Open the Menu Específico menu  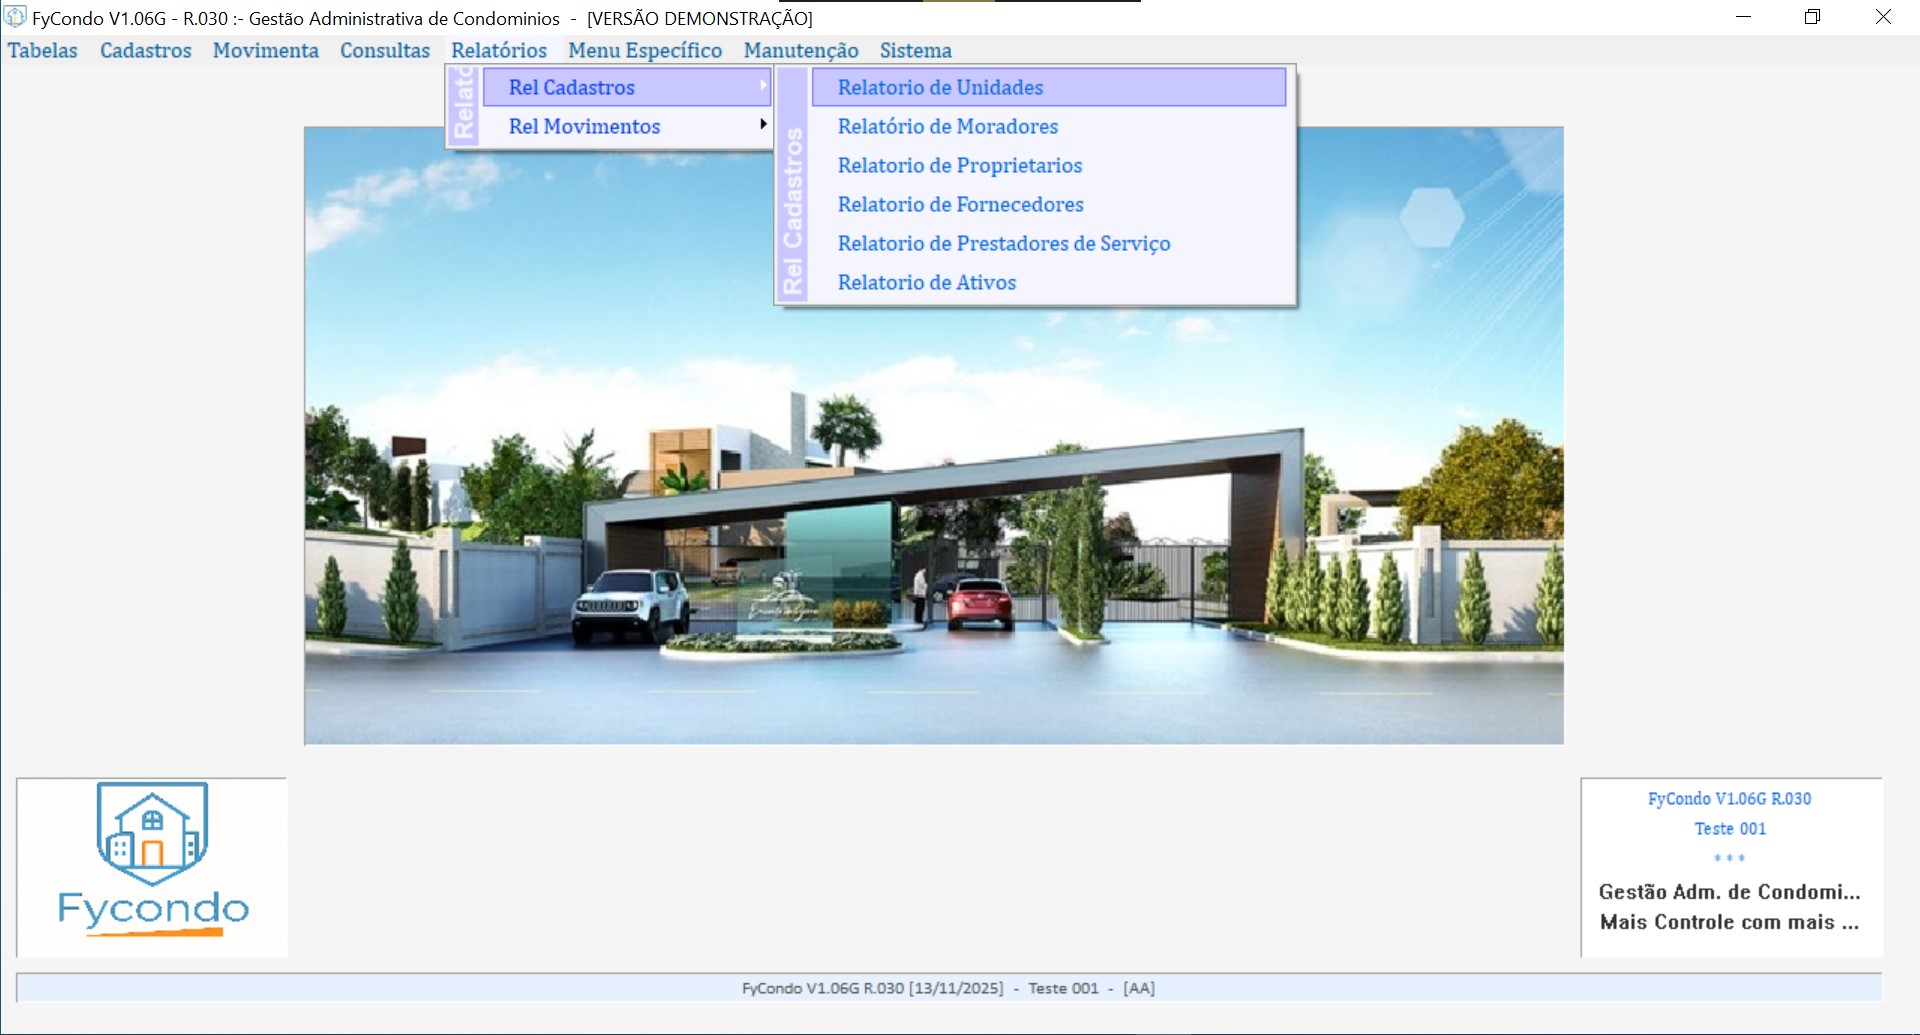tap(644, 50)
